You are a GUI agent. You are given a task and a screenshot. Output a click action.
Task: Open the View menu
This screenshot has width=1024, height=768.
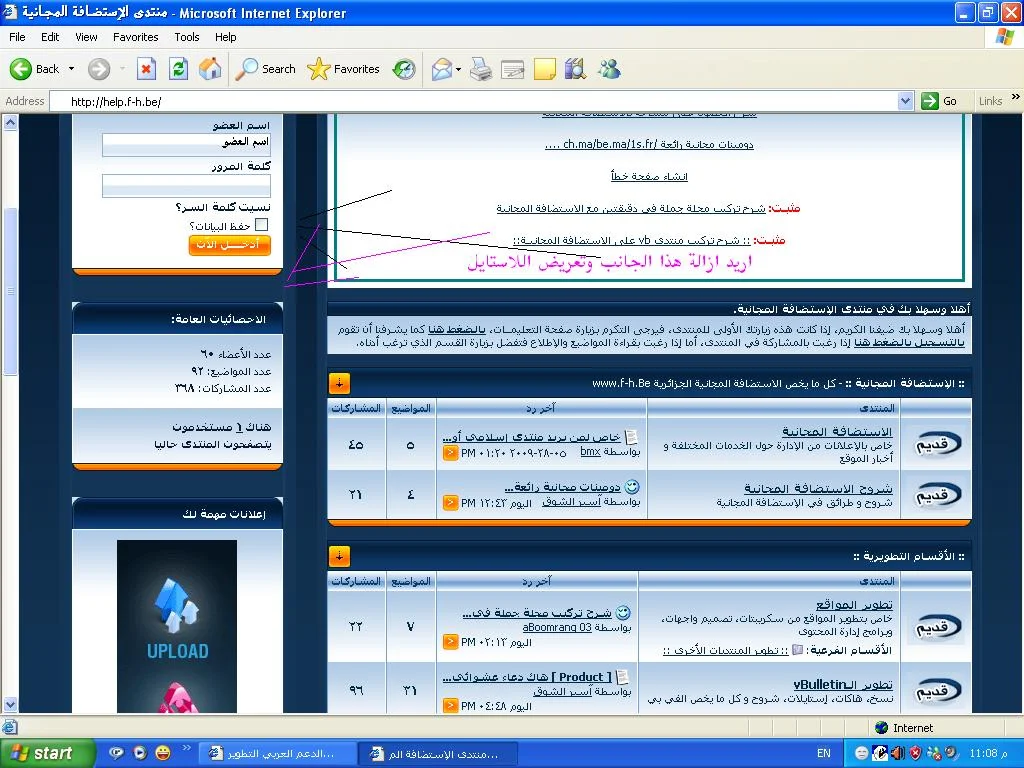pos(86,37)
